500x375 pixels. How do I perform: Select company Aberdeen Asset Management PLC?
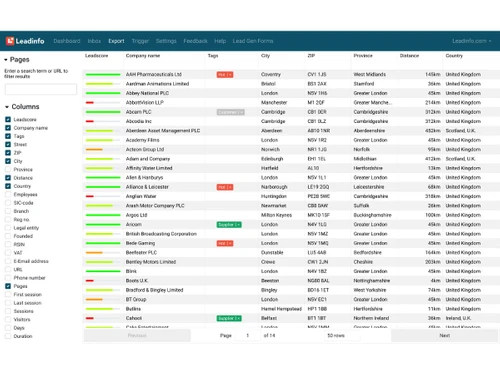click(x=163, y=131)
